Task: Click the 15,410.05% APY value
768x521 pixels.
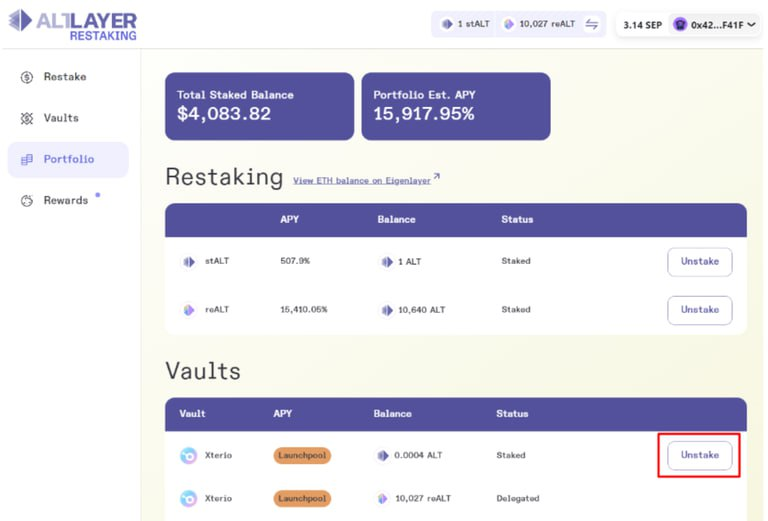Action: point(304,309)
